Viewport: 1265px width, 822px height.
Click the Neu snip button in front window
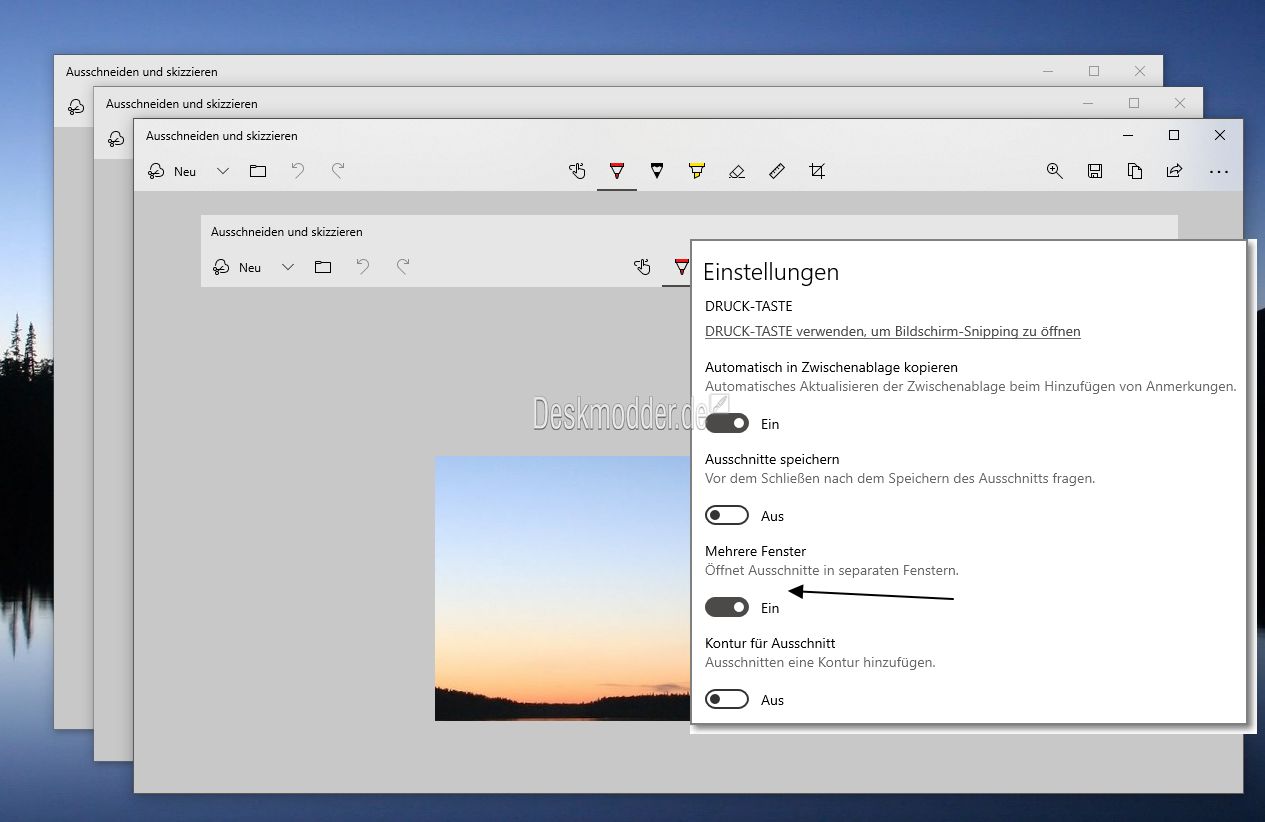point(172,171)
